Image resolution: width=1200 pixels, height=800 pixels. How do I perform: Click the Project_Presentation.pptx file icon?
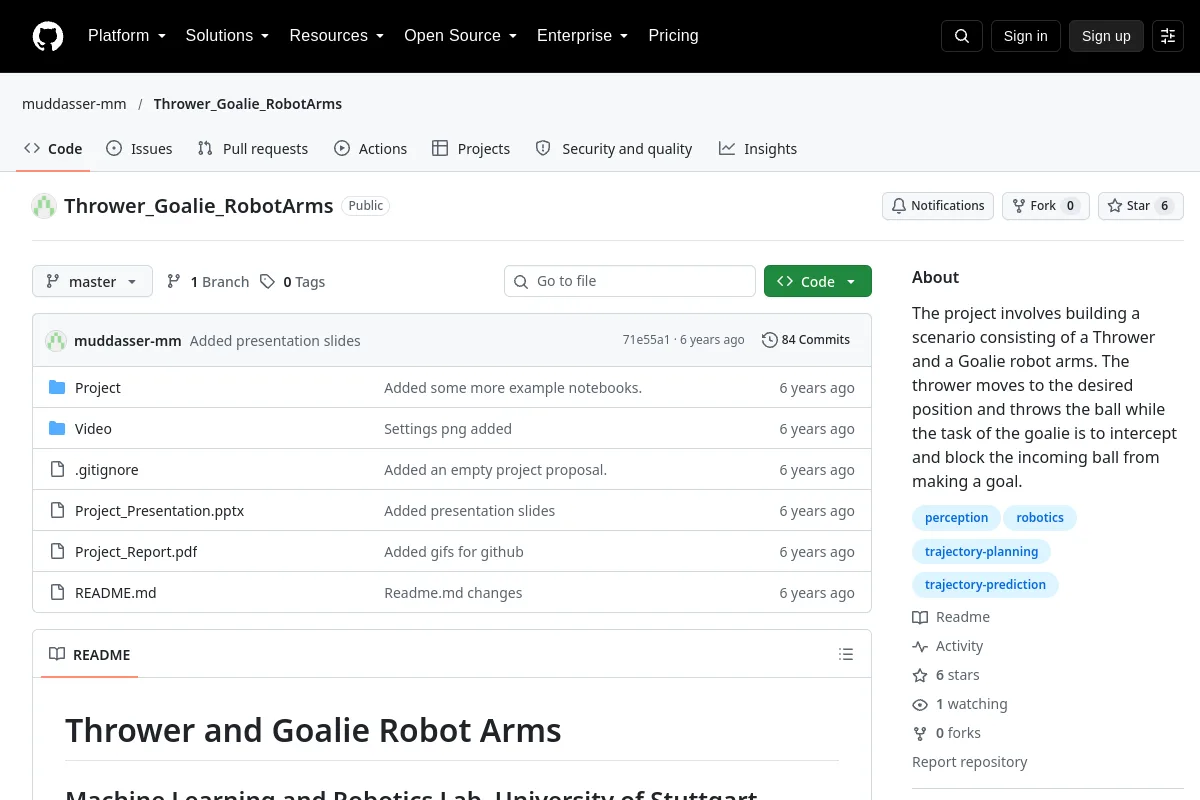(x=57, y=511)
